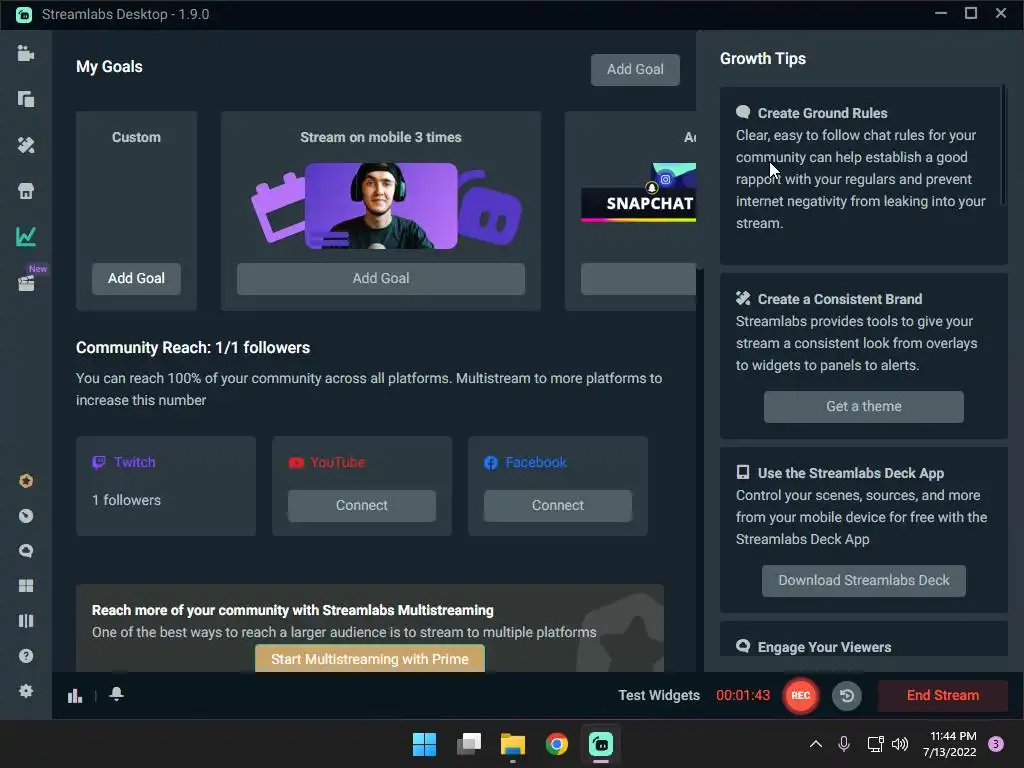Screen dimensions: 1024x768
Task: Click the YouTube logo icon
Action: [x=296, y=463]
